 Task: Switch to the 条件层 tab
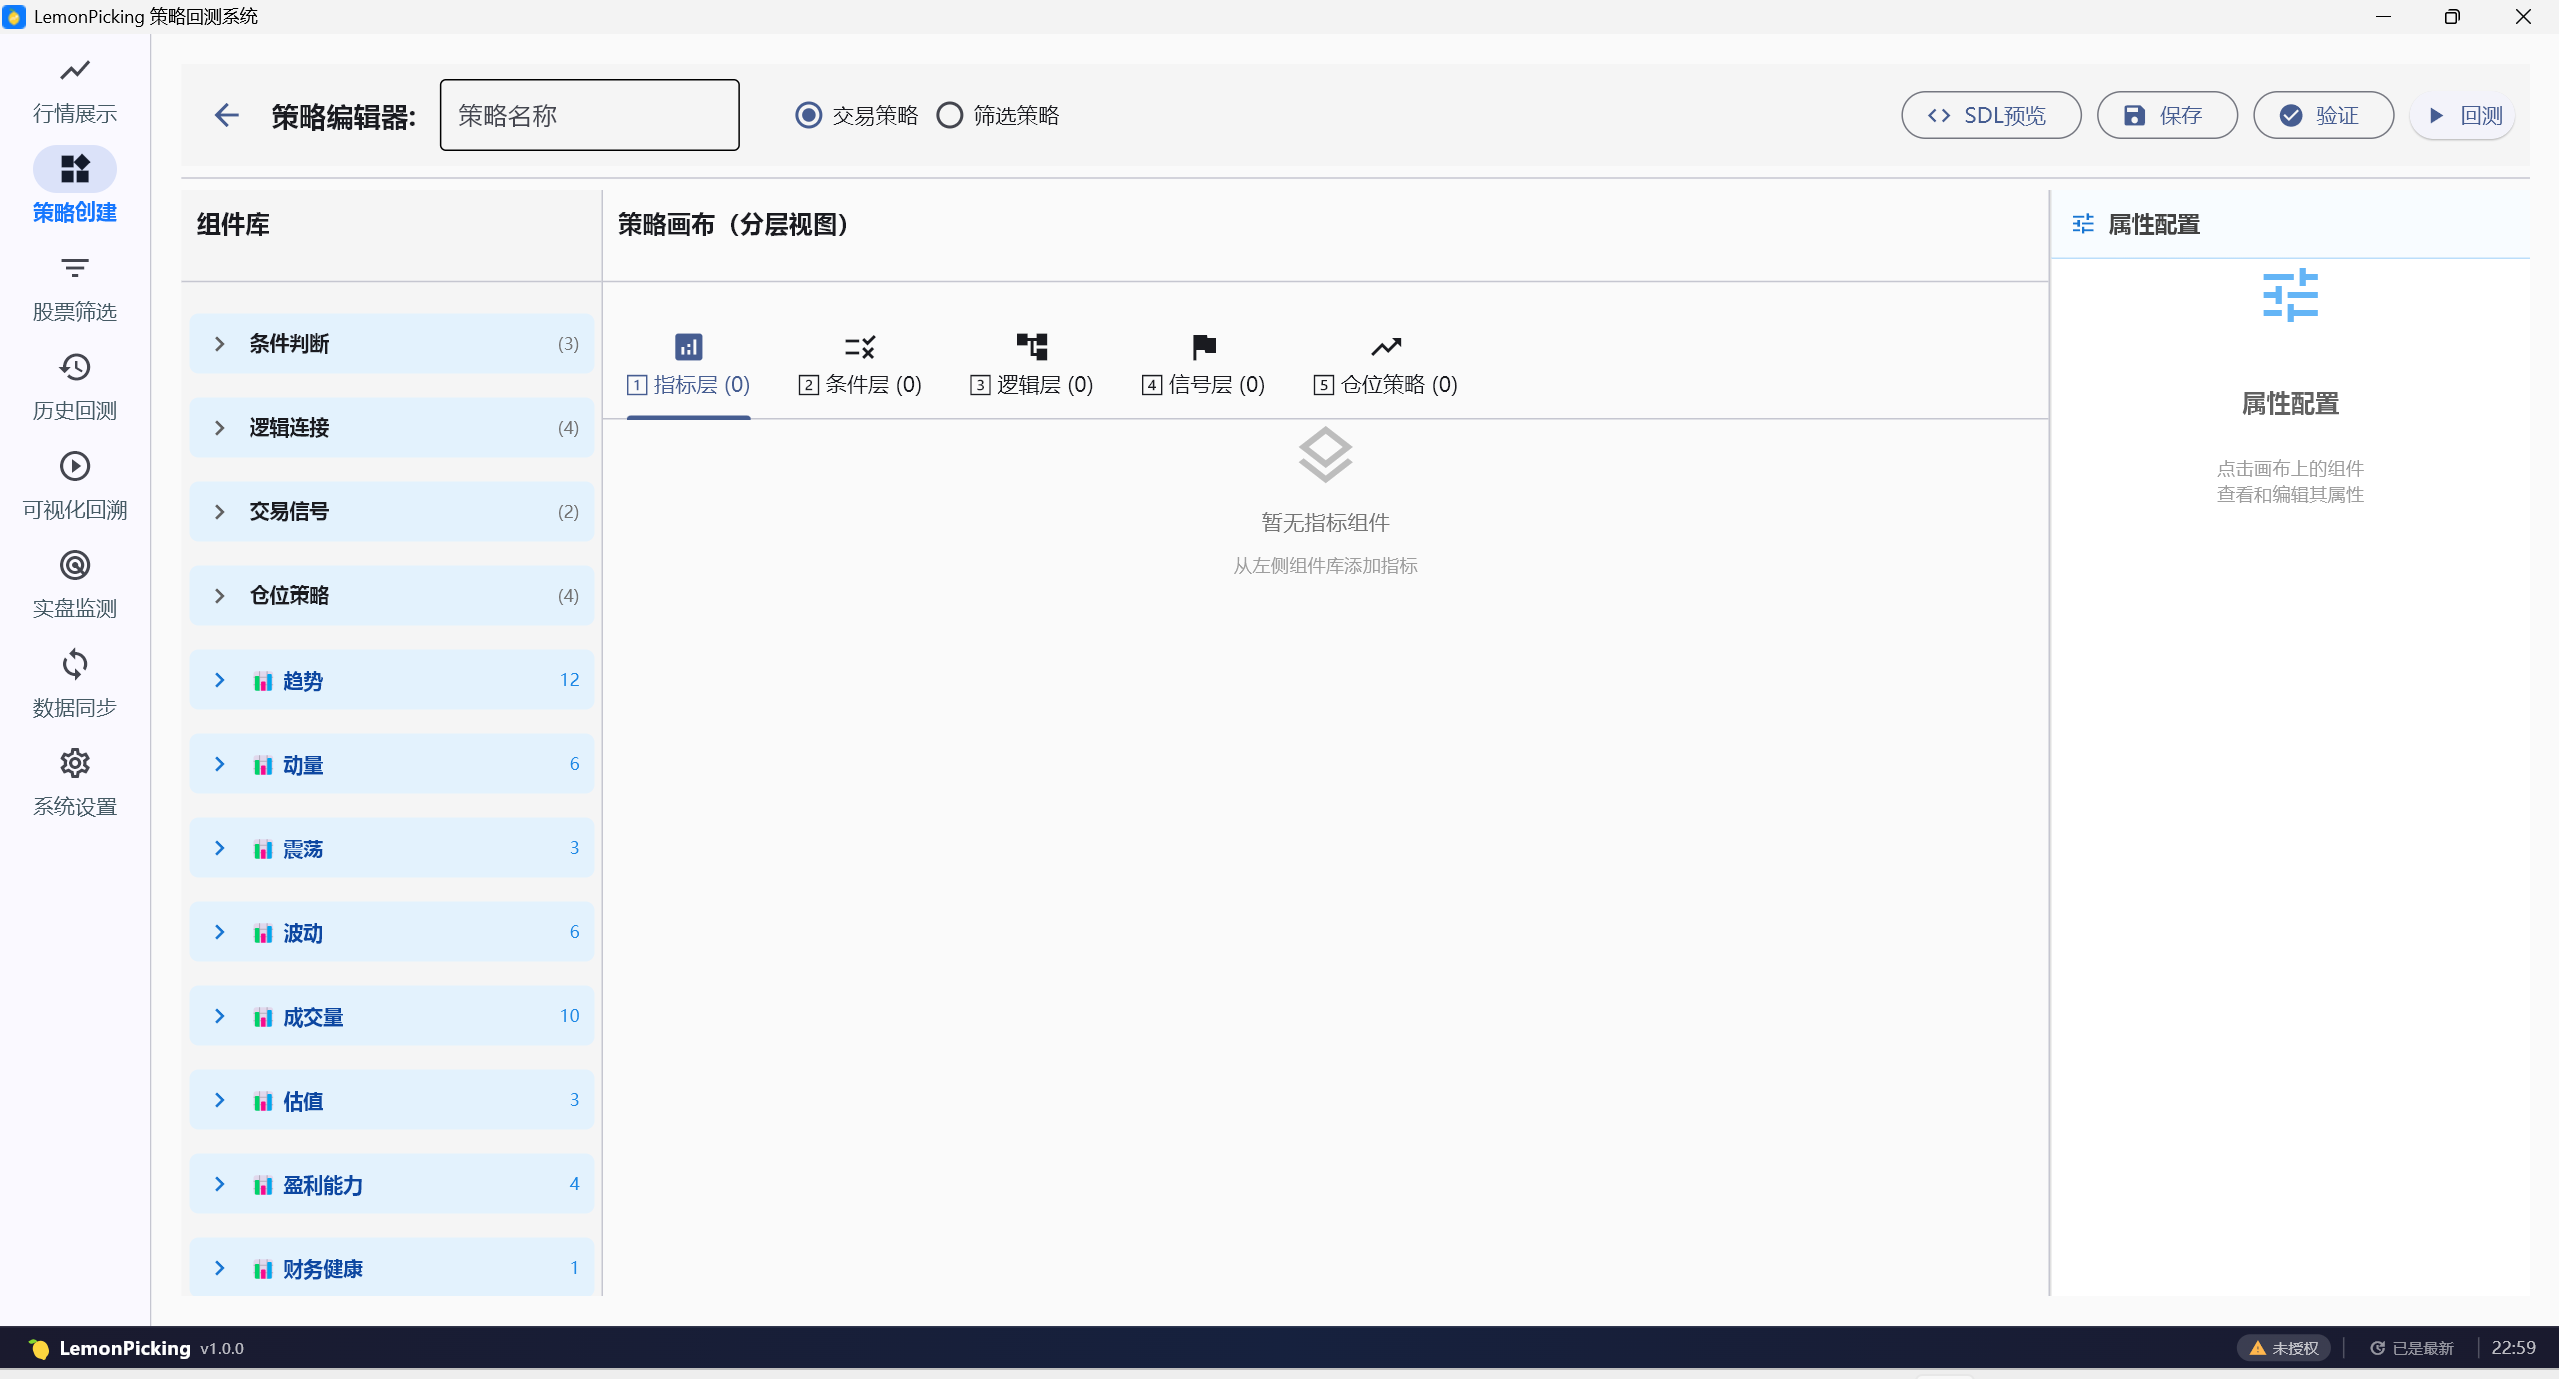click(x=860, y=366)
